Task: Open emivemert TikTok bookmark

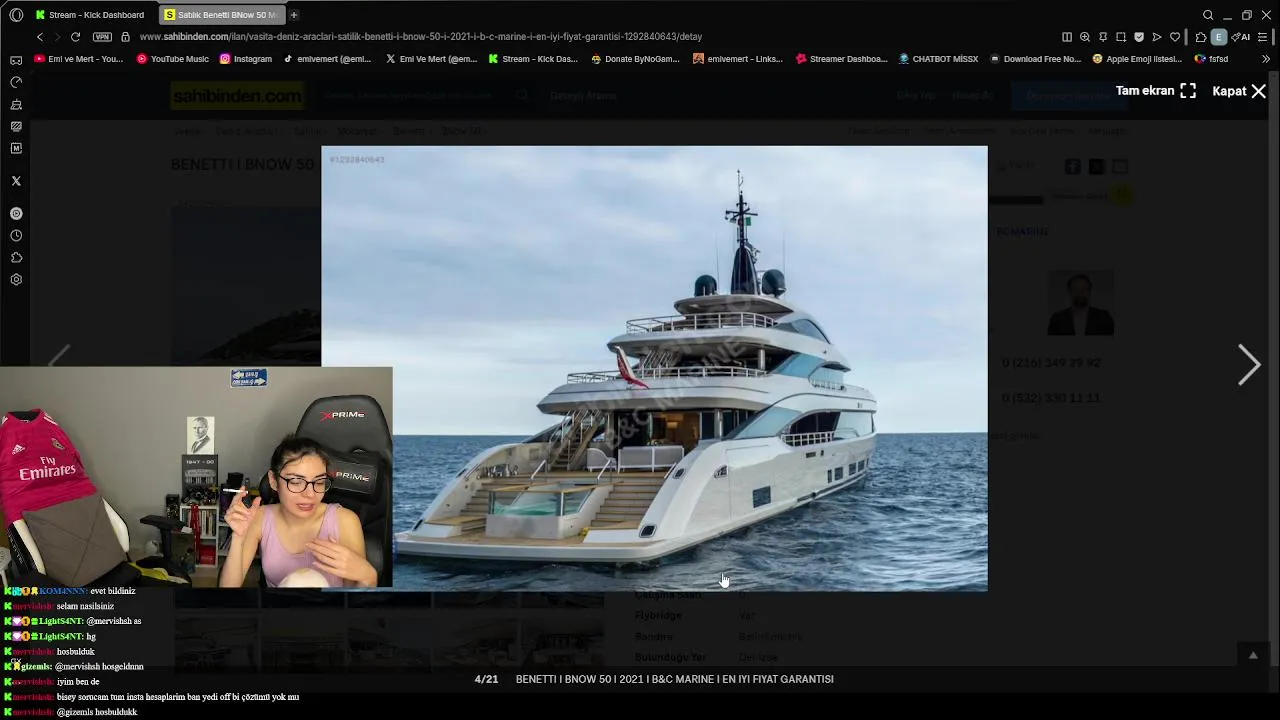Action: pos(327,59)
